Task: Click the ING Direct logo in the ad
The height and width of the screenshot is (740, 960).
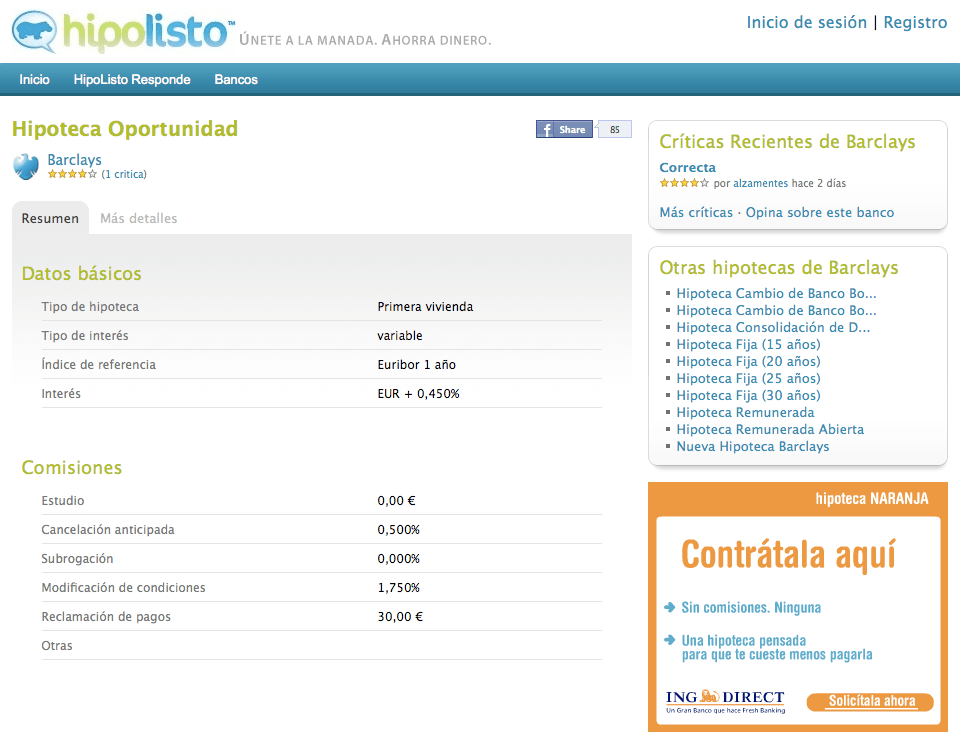Action: pyautogui.click(x=726, y=701)
